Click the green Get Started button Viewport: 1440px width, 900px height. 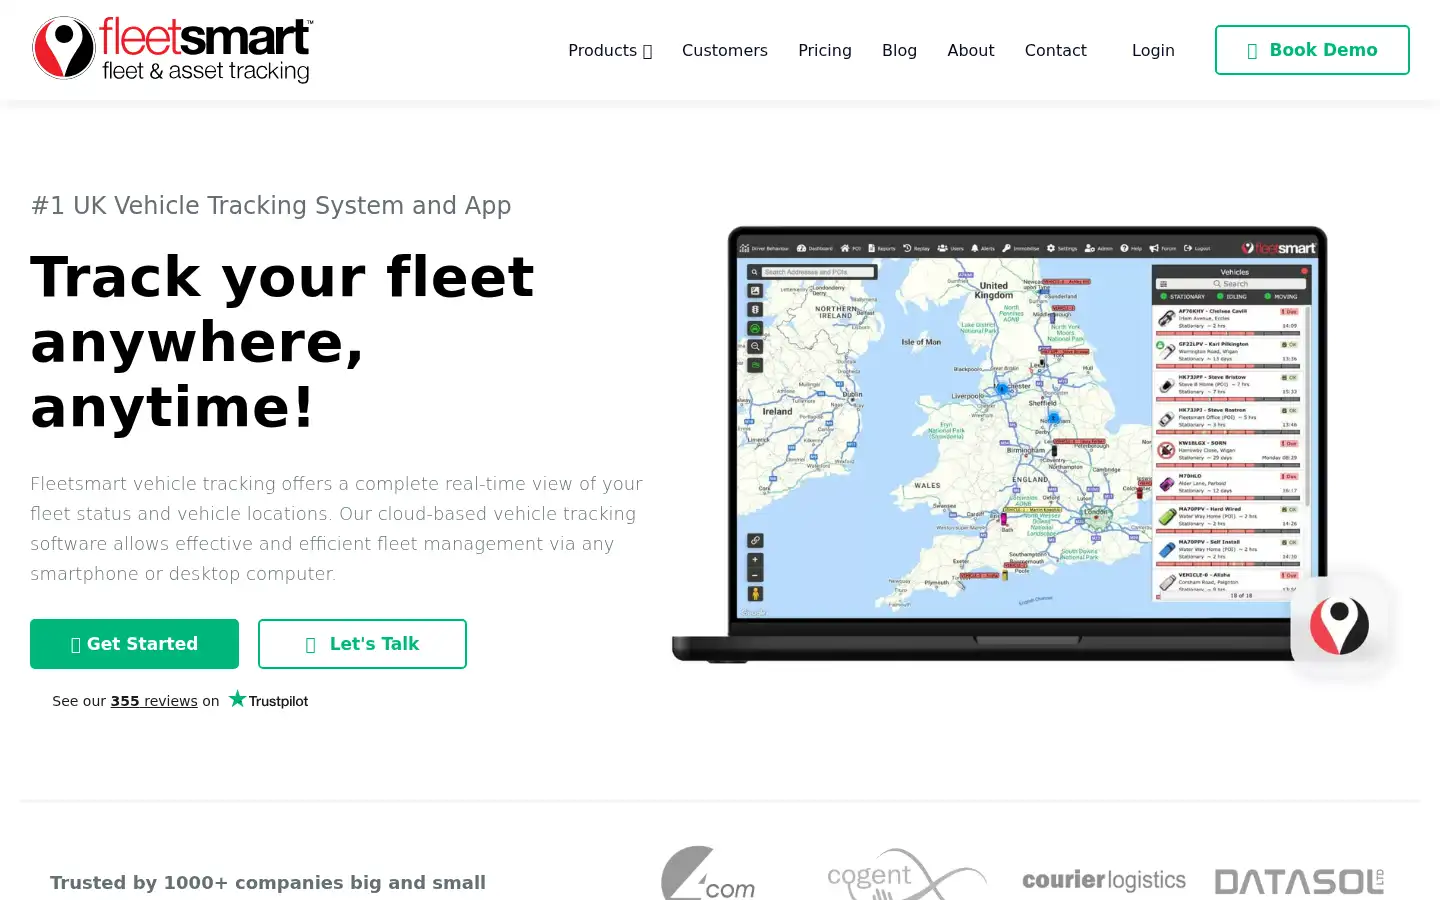point(134,644)
